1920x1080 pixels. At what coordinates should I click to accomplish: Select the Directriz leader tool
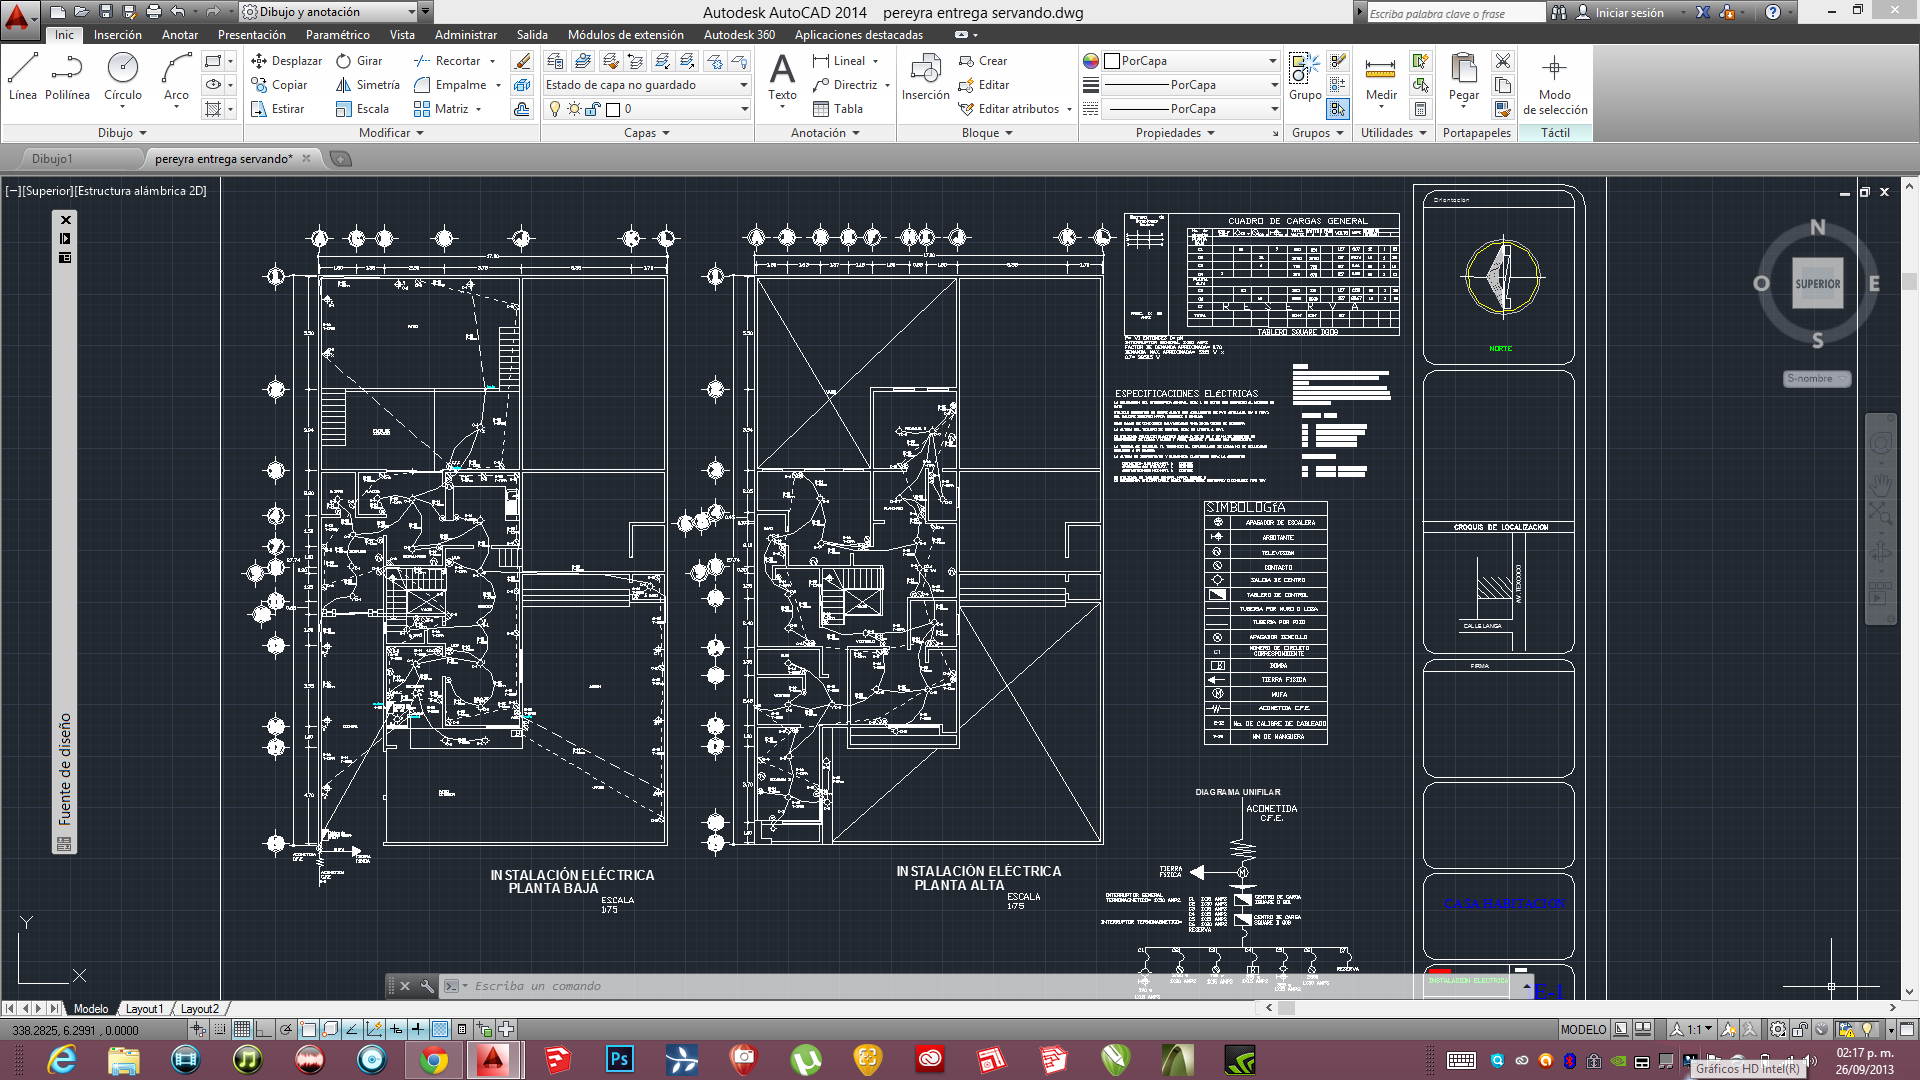tap(845, 85)
